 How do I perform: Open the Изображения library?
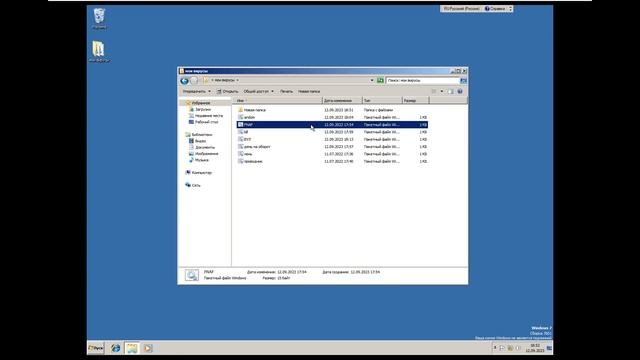206,154
